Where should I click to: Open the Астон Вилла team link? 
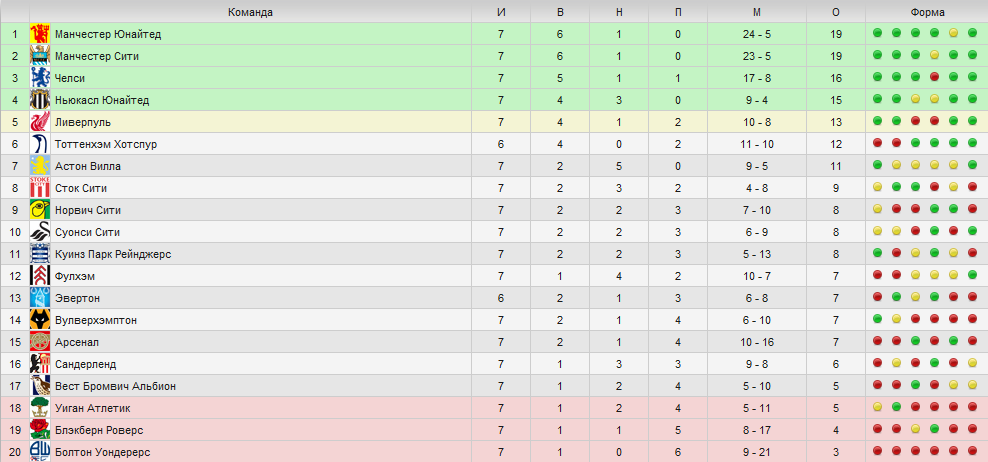click(88, 166)
